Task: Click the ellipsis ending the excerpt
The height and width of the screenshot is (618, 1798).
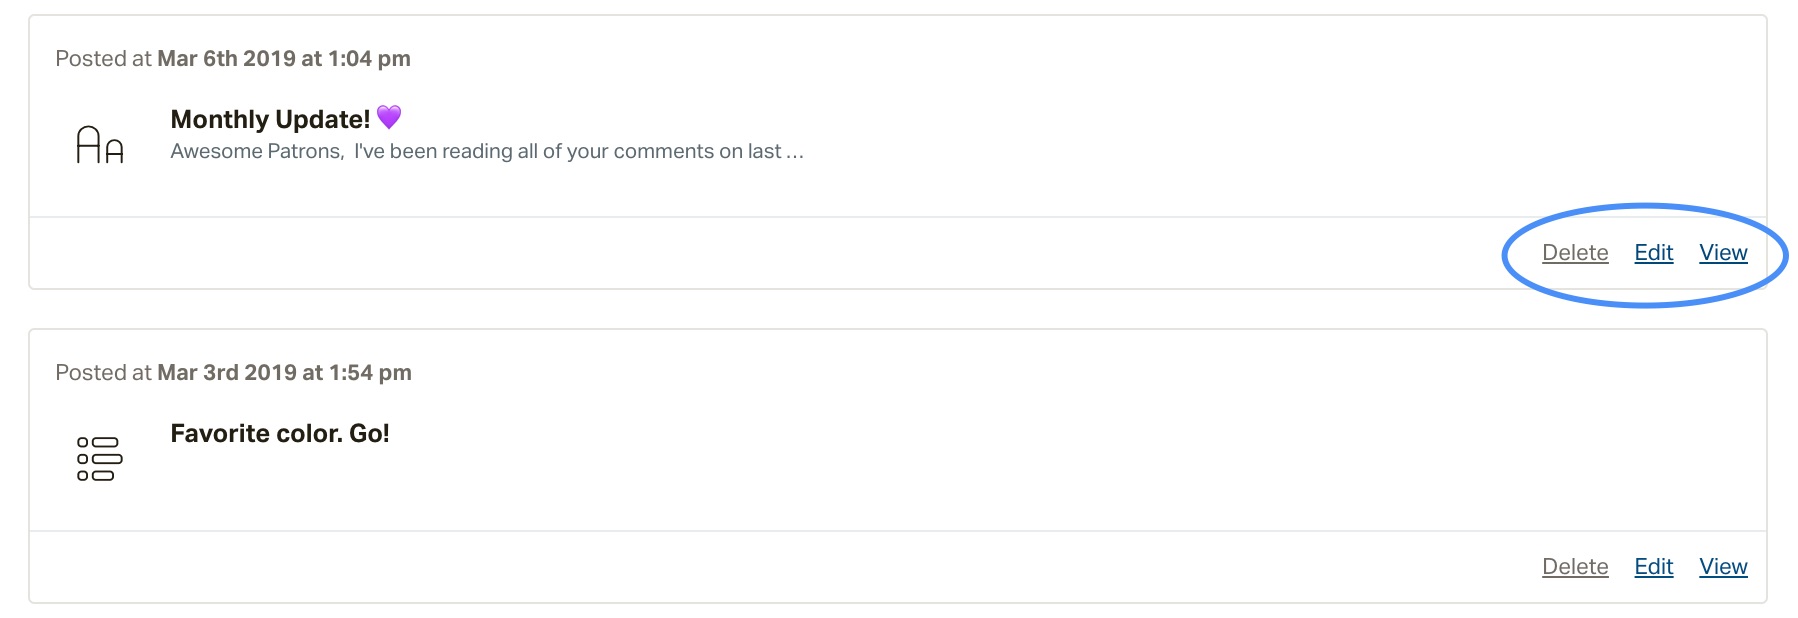Action: coord(795,153)
